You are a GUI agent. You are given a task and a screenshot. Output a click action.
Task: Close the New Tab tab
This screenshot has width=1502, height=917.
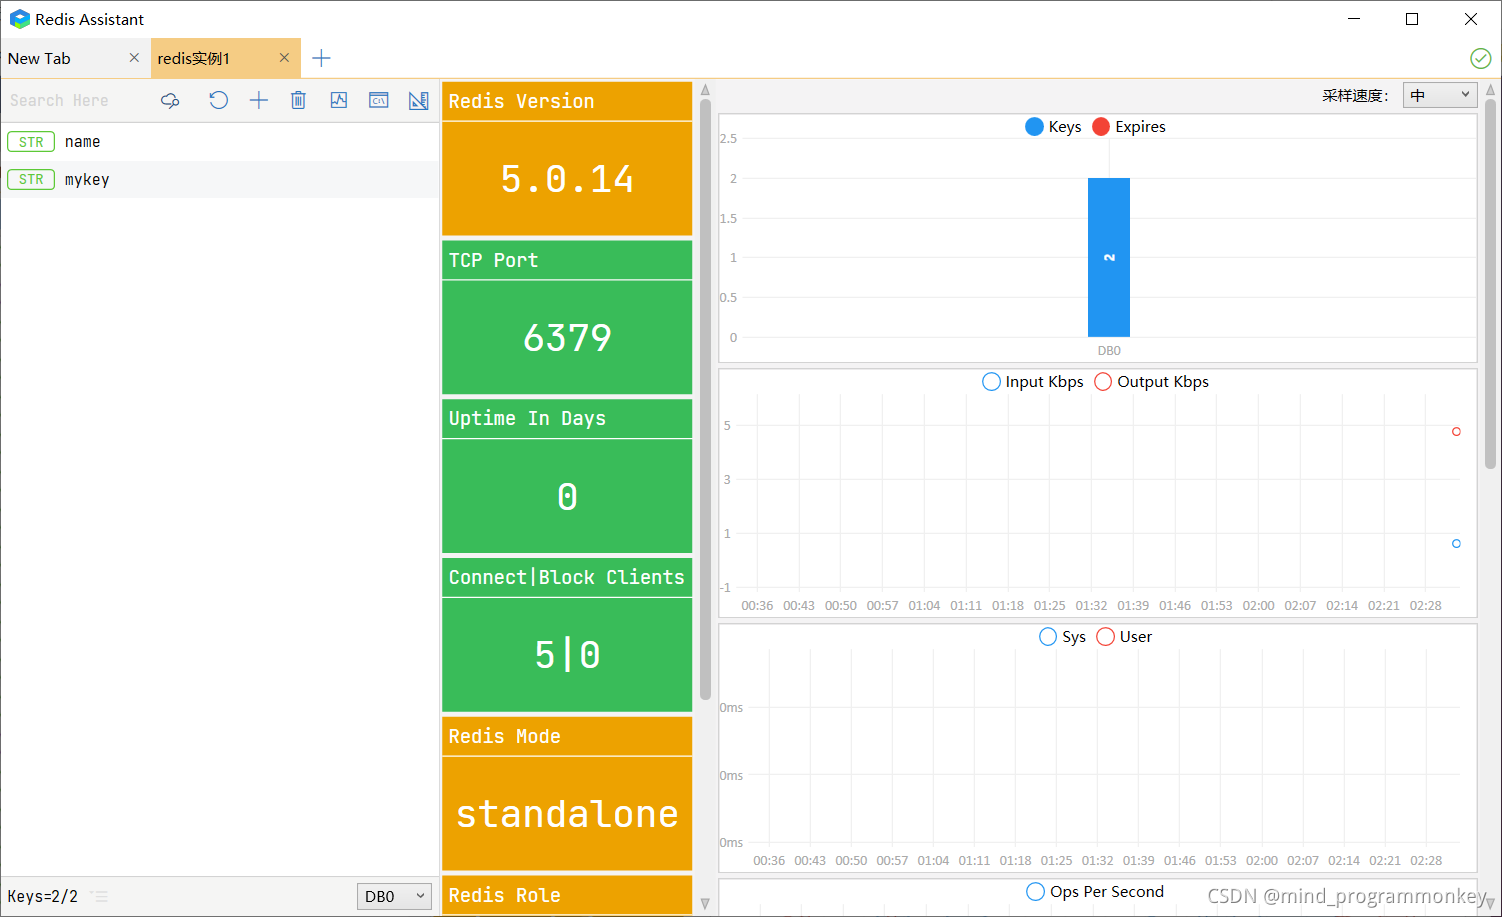[x=134, y=58]
